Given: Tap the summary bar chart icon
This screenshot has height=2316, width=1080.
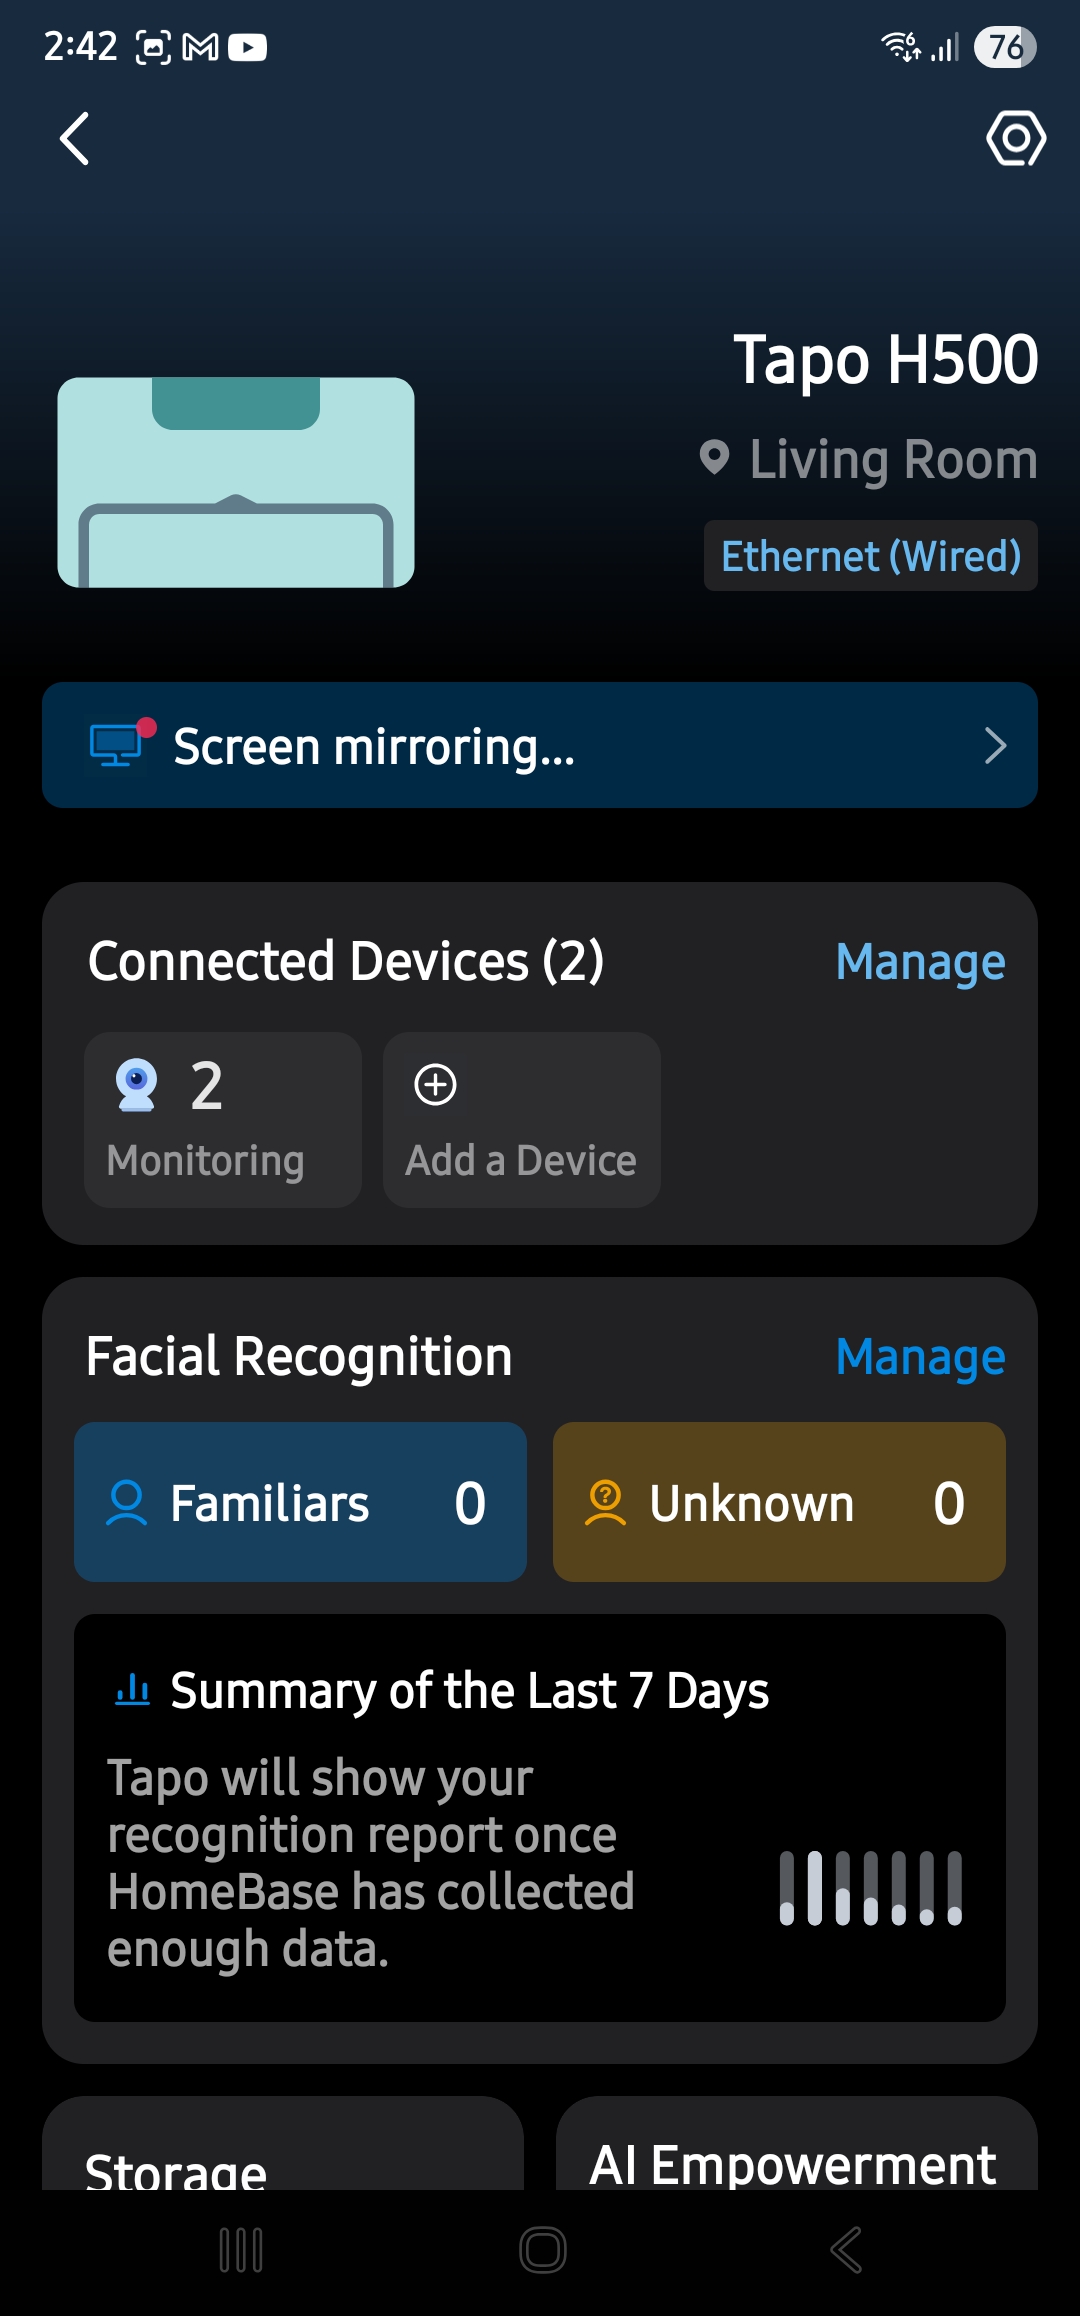Looking at the screenshot, I should (133, 1691).
